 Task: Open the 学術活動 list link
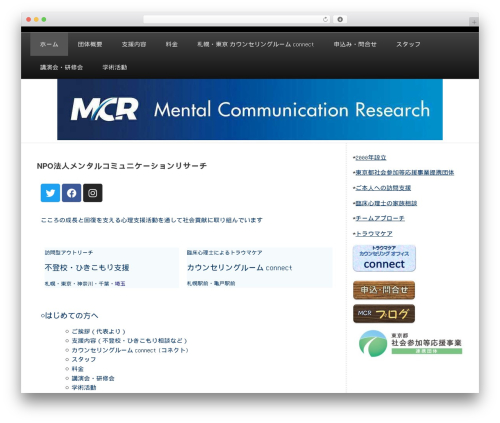(84, 387)
